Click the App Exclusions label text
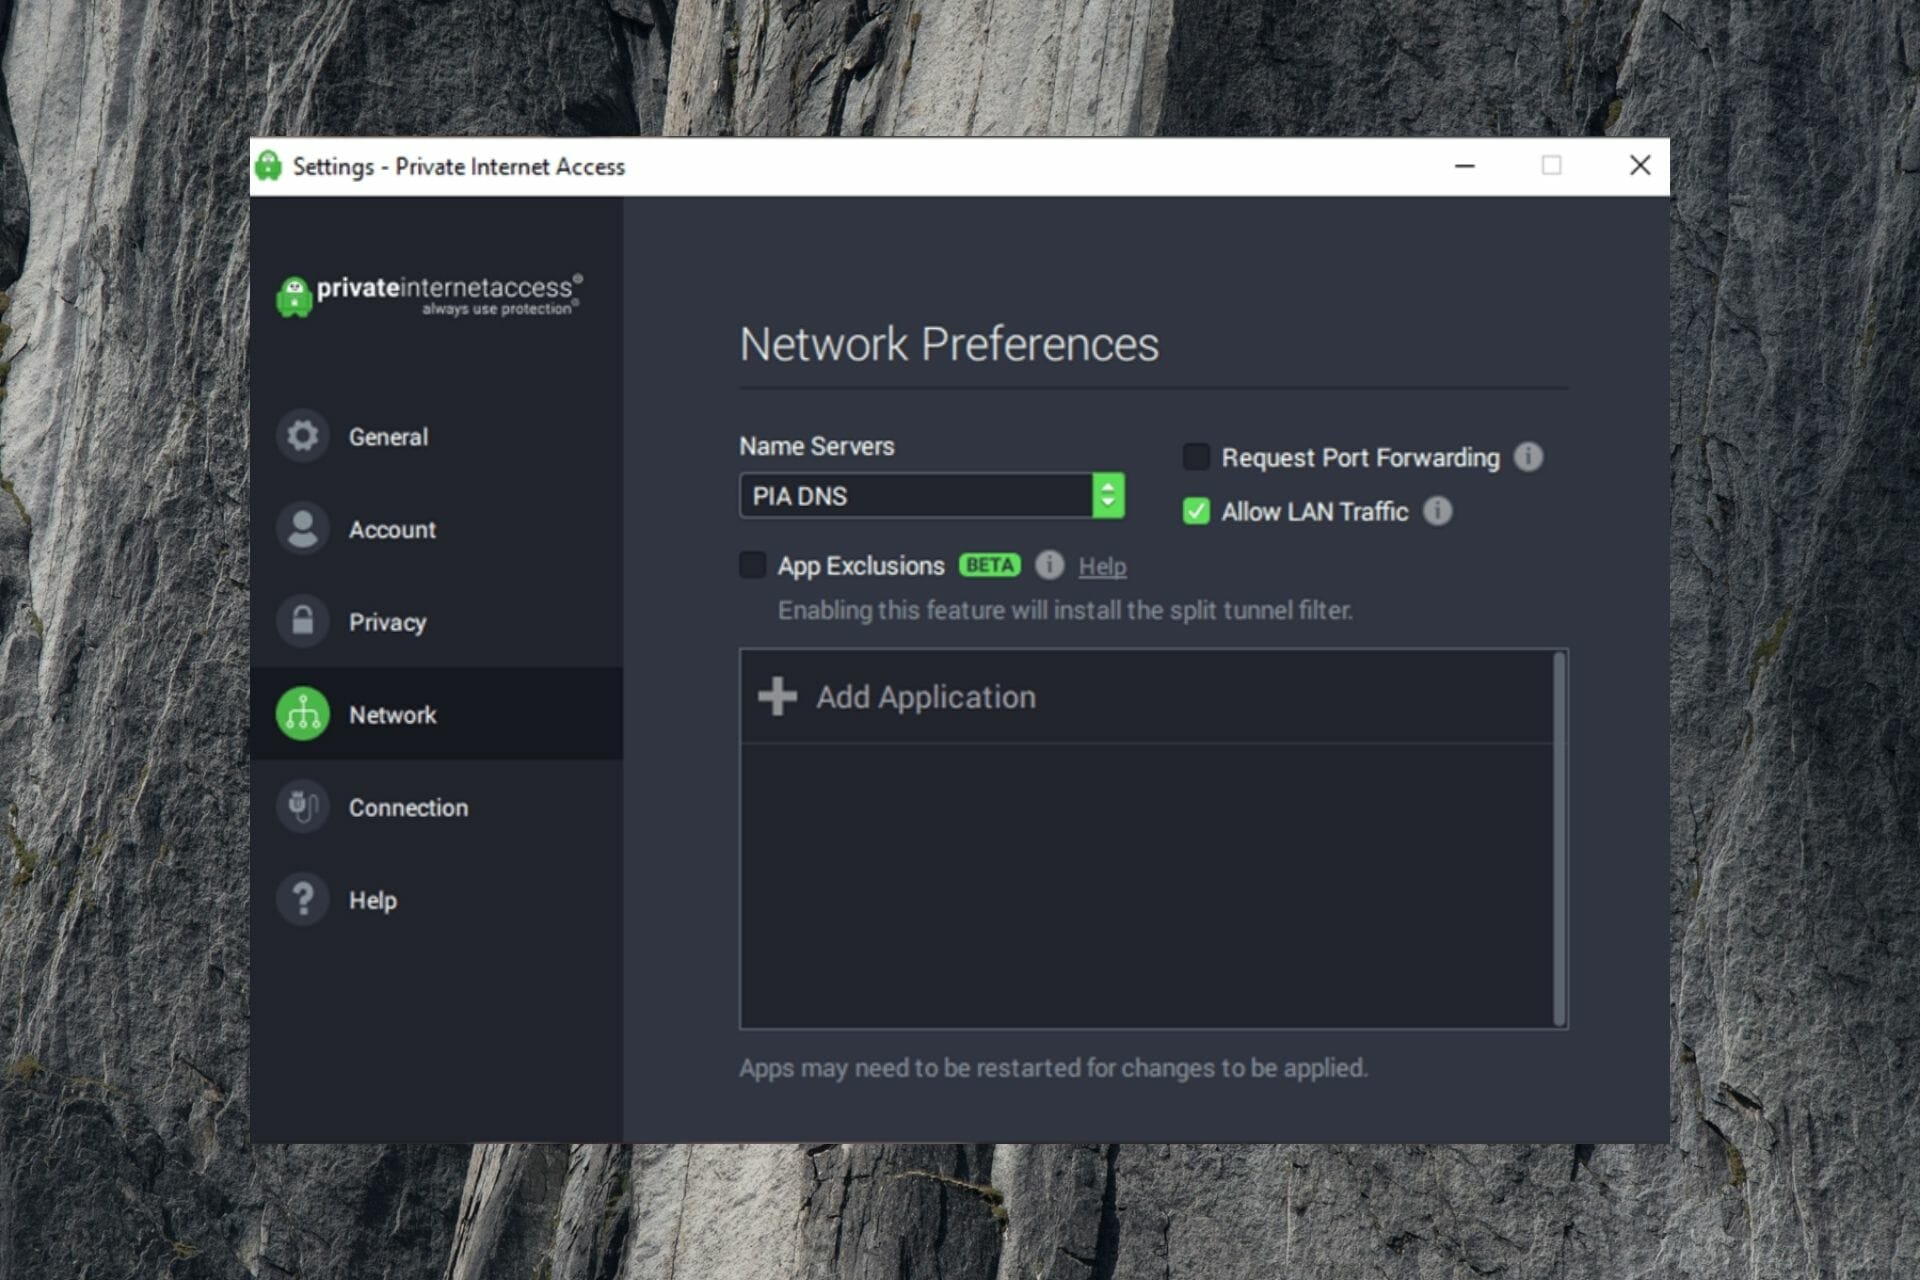This screenshot has height=1280, width=1920. (x=861, y=566)
